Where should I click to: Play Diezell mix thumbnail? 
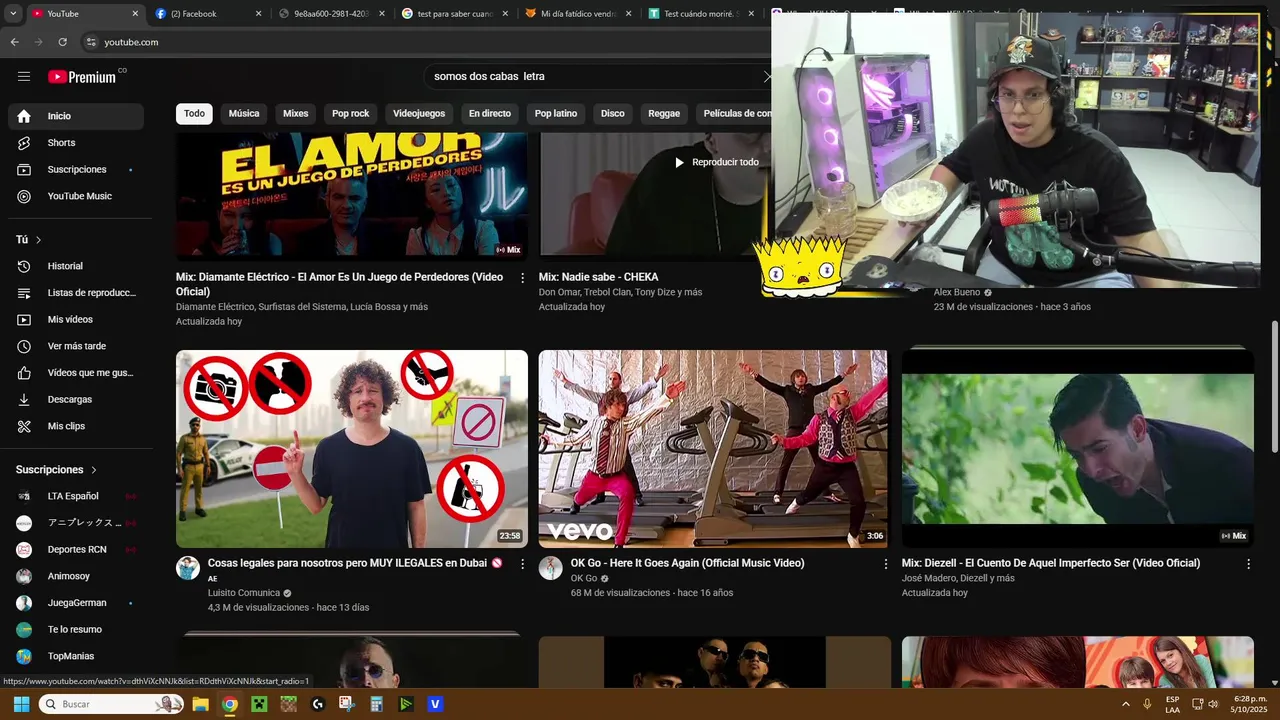(x=1078, y=449)
